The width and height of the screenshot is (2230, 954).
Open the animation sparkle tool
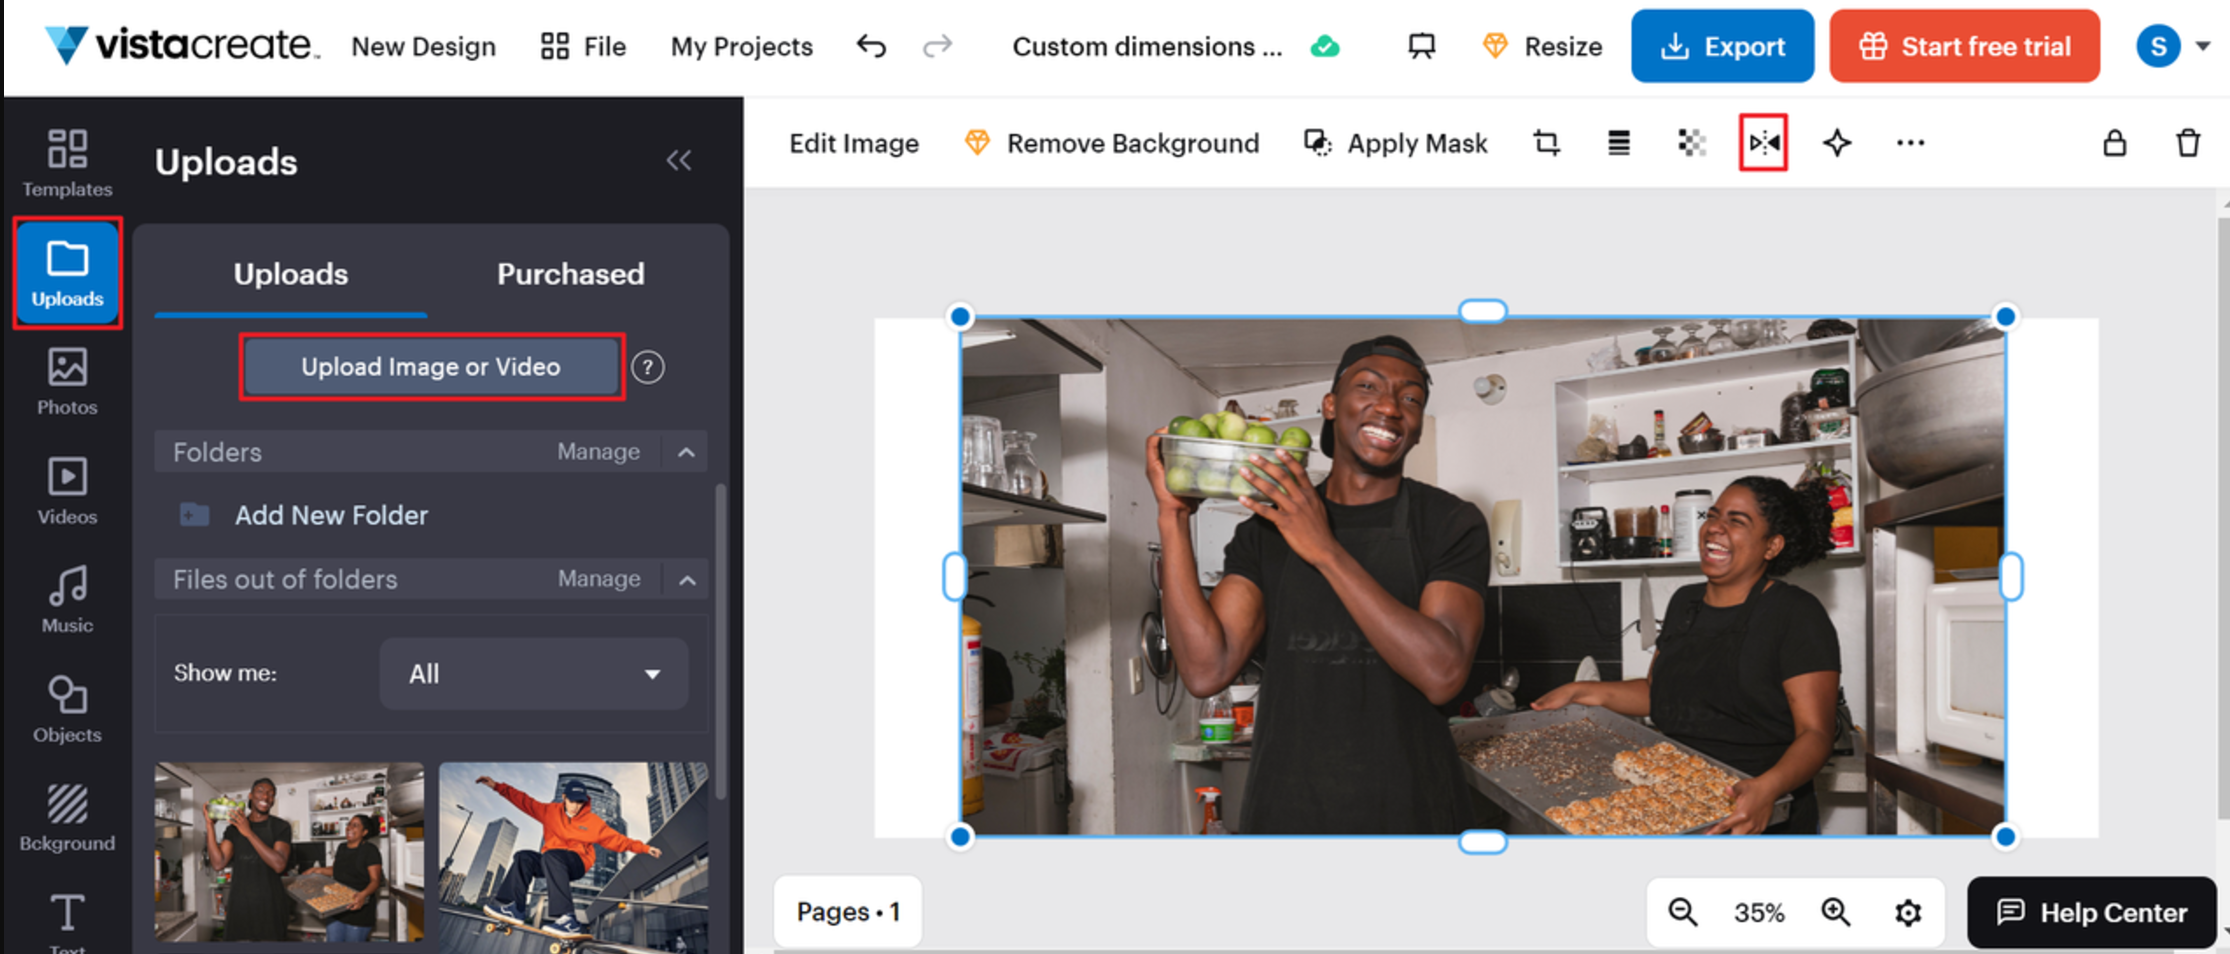pyautogui.click(x=1837, y=143)
